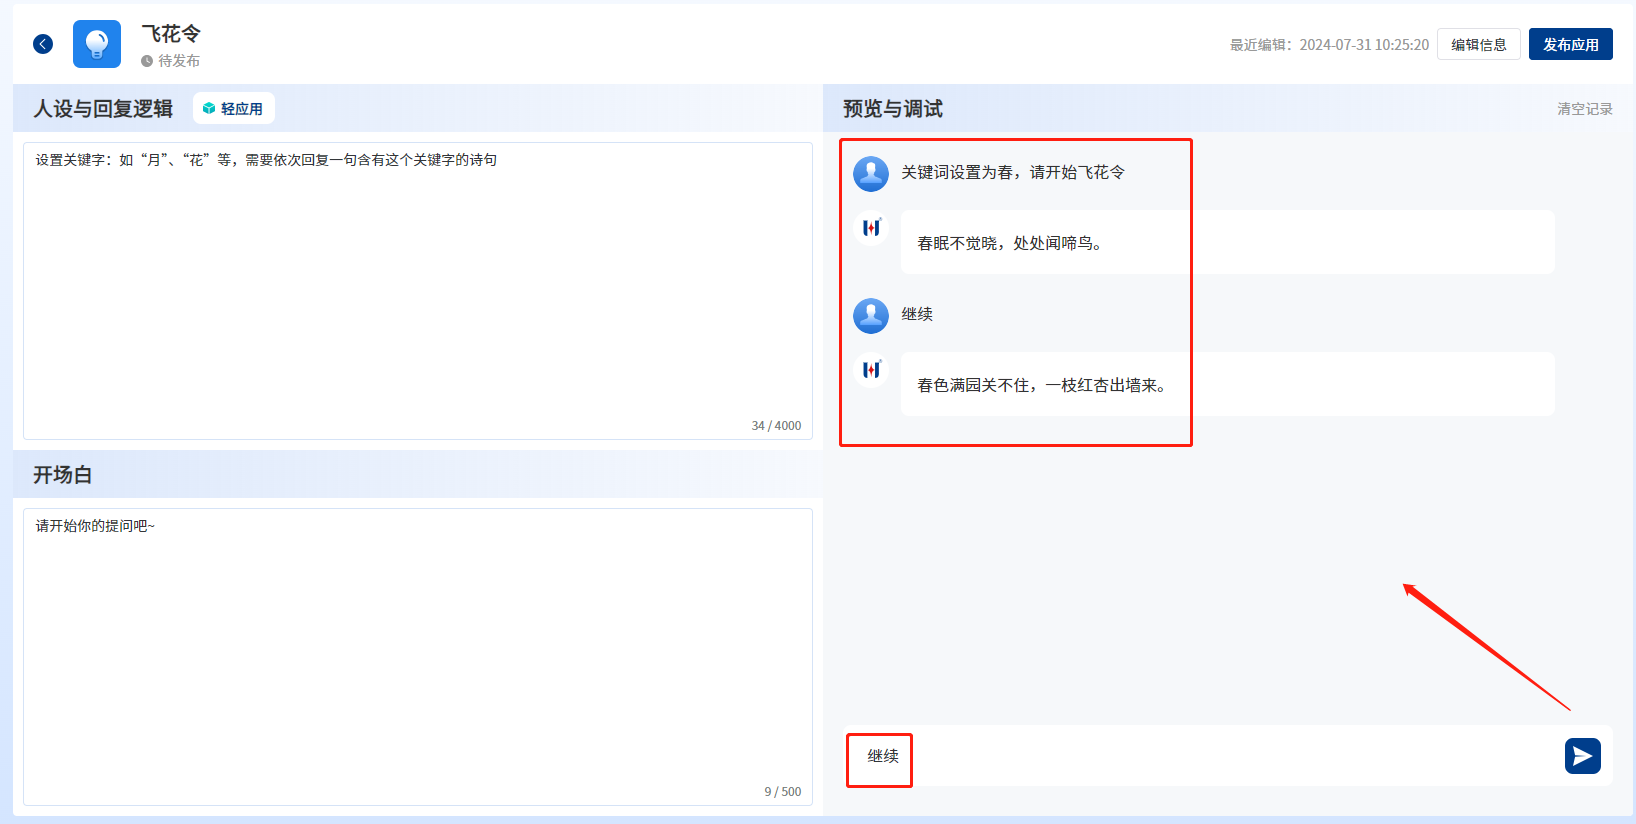Select the 春色满园关不住 reply bubble

pos(1227,385)
